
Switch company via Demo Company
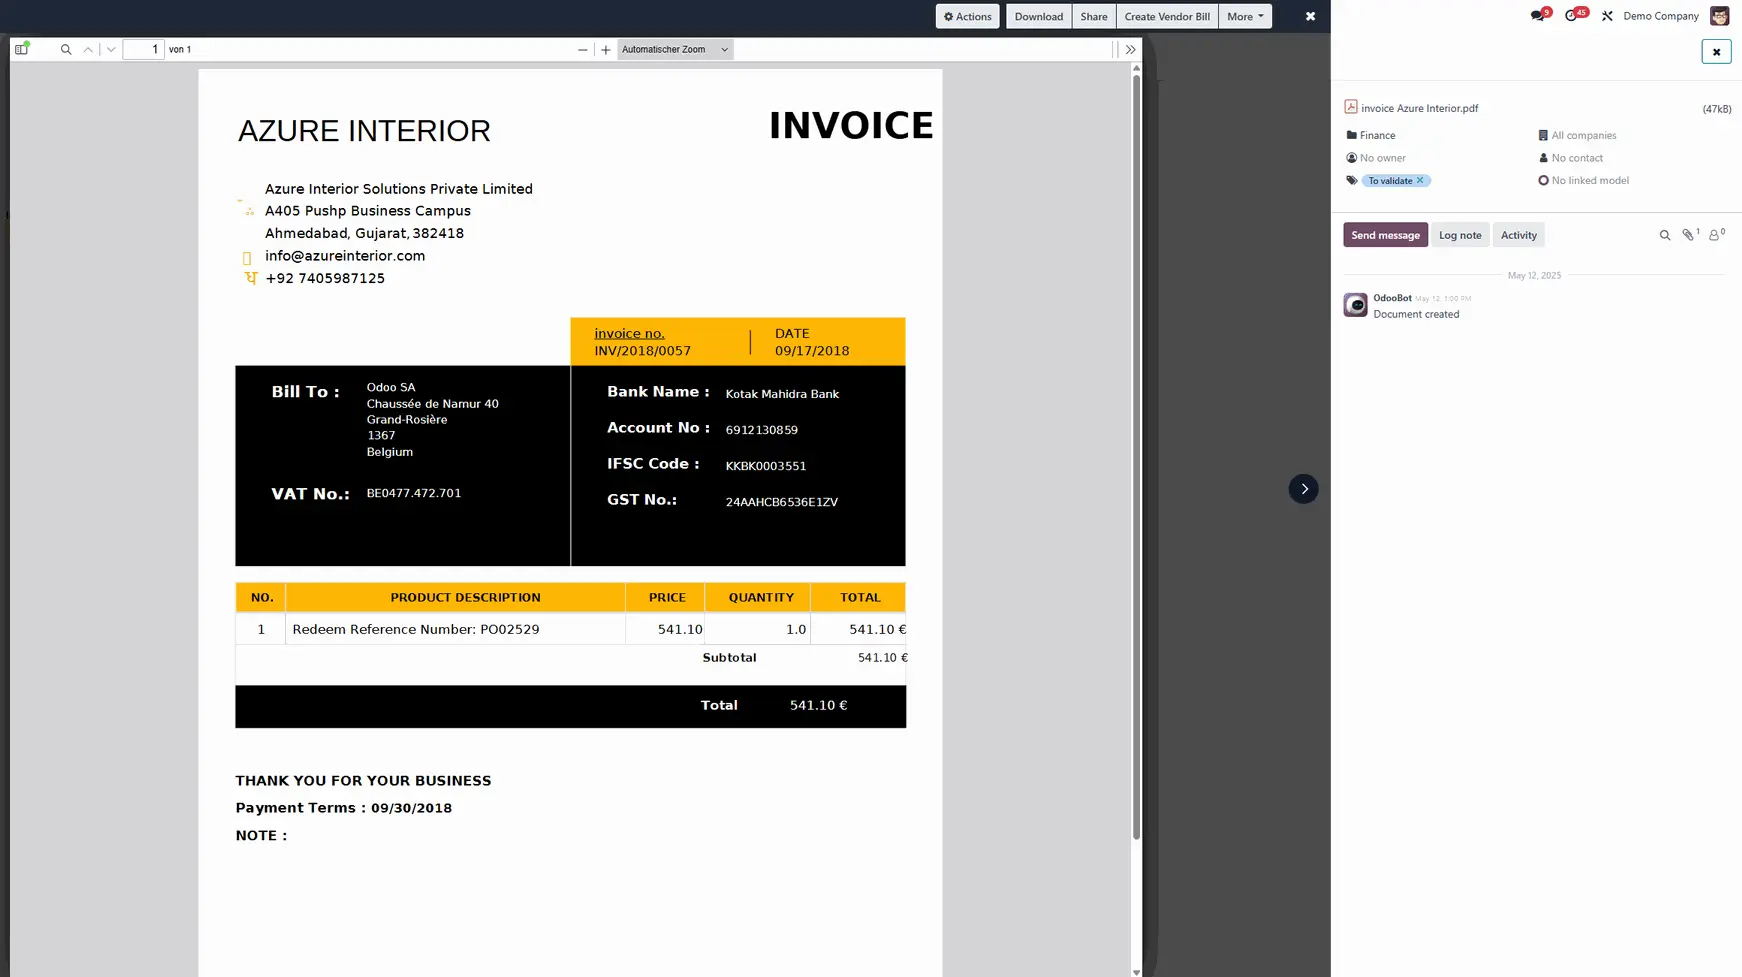pyautogui.click(x=1660, y=16)
